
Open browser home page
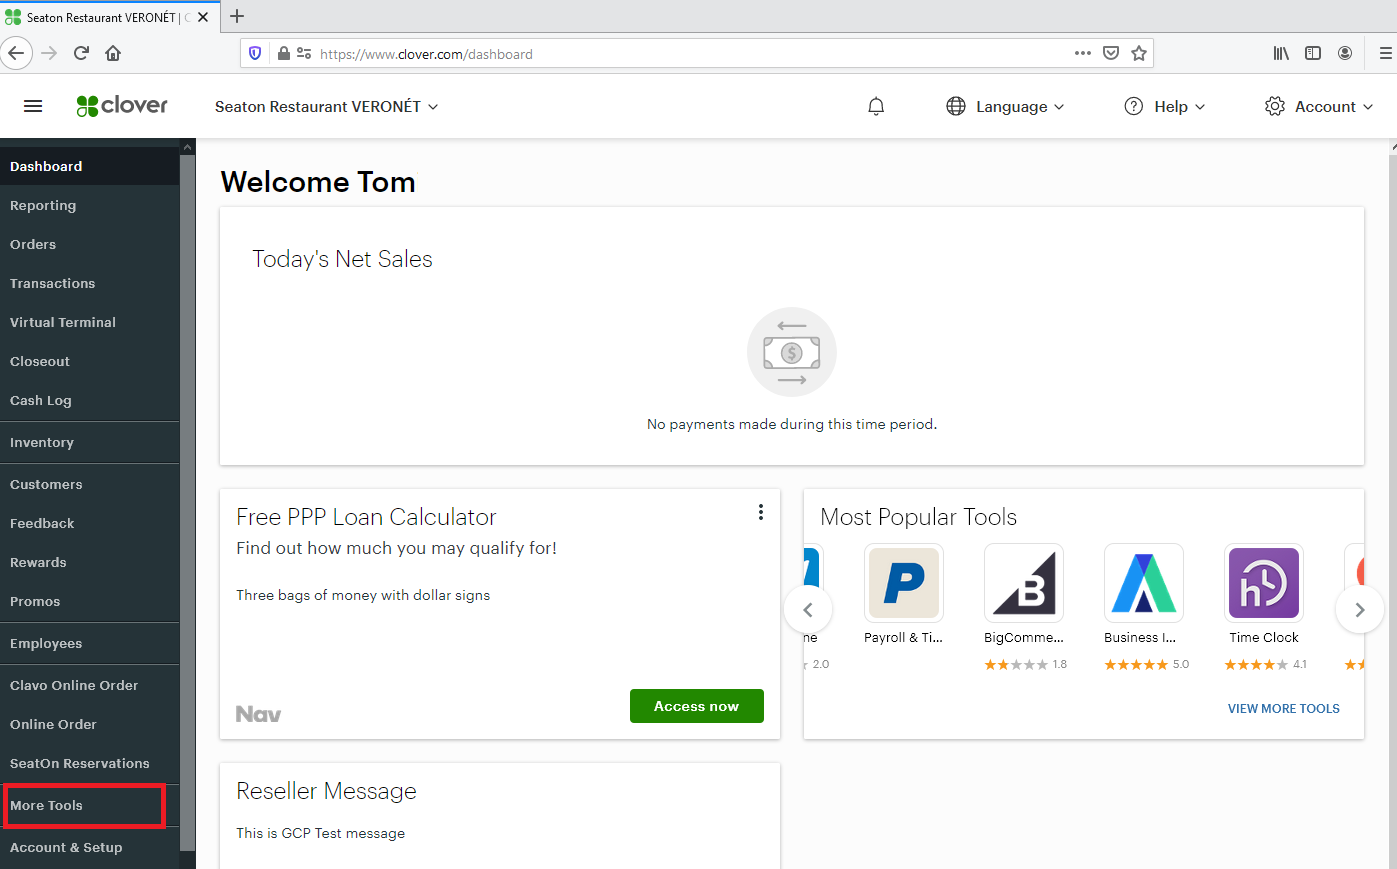point(113,53)
